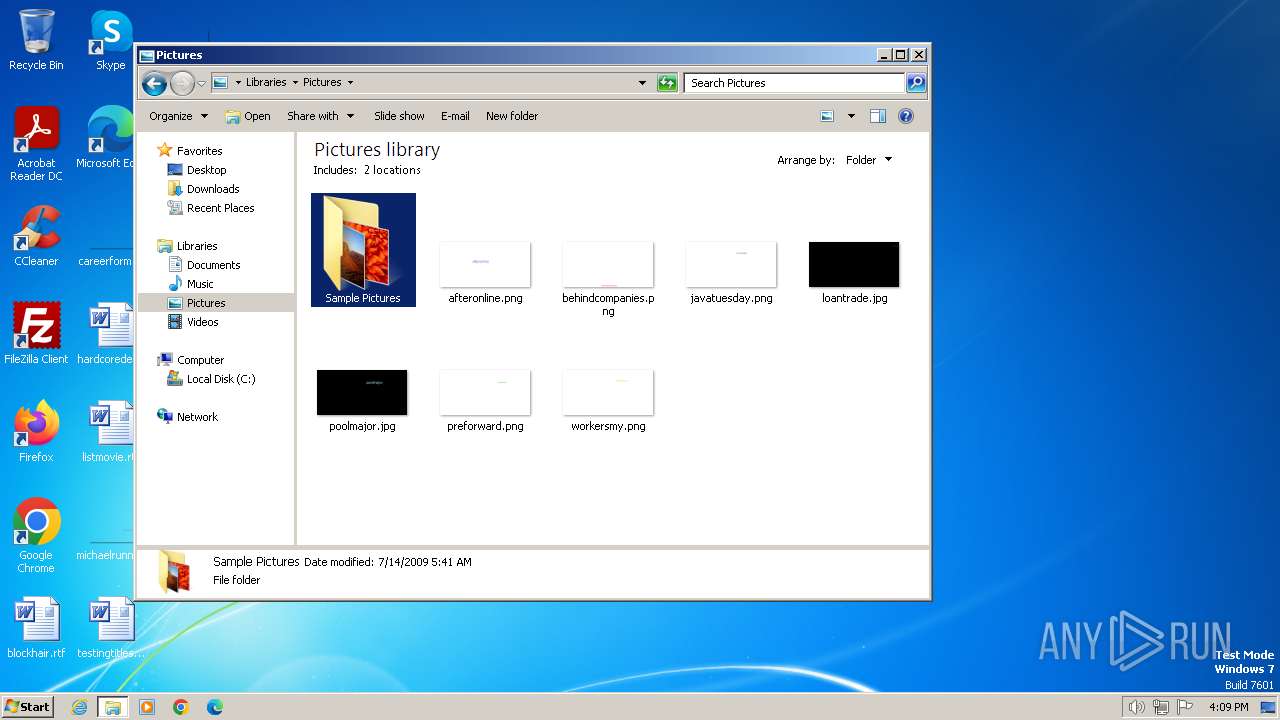Click the volume speaker tray icon
The image size is (1280, 720).
[x=1136, y=707]
